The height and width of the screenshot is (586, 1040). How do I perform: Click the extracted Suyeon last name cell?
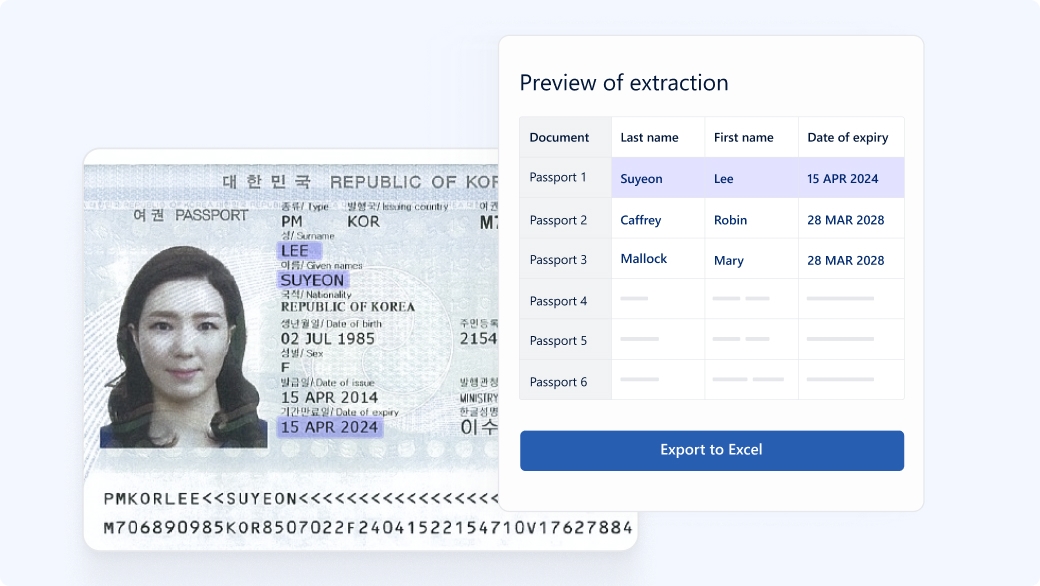641,178
